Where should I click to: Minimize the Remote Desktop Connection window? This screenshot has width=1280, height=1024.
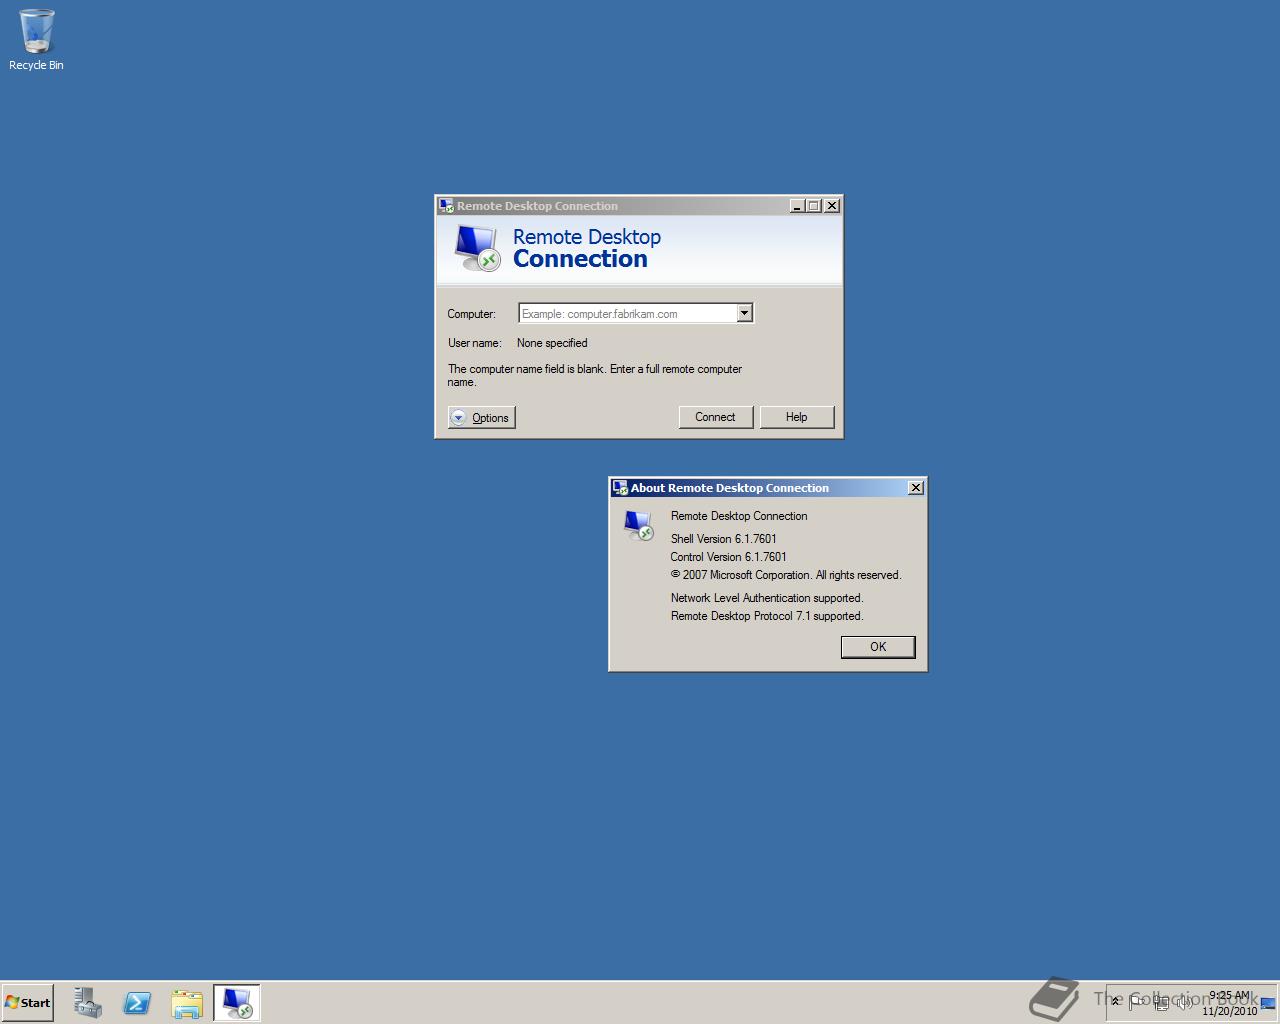[x=797, y=206]
